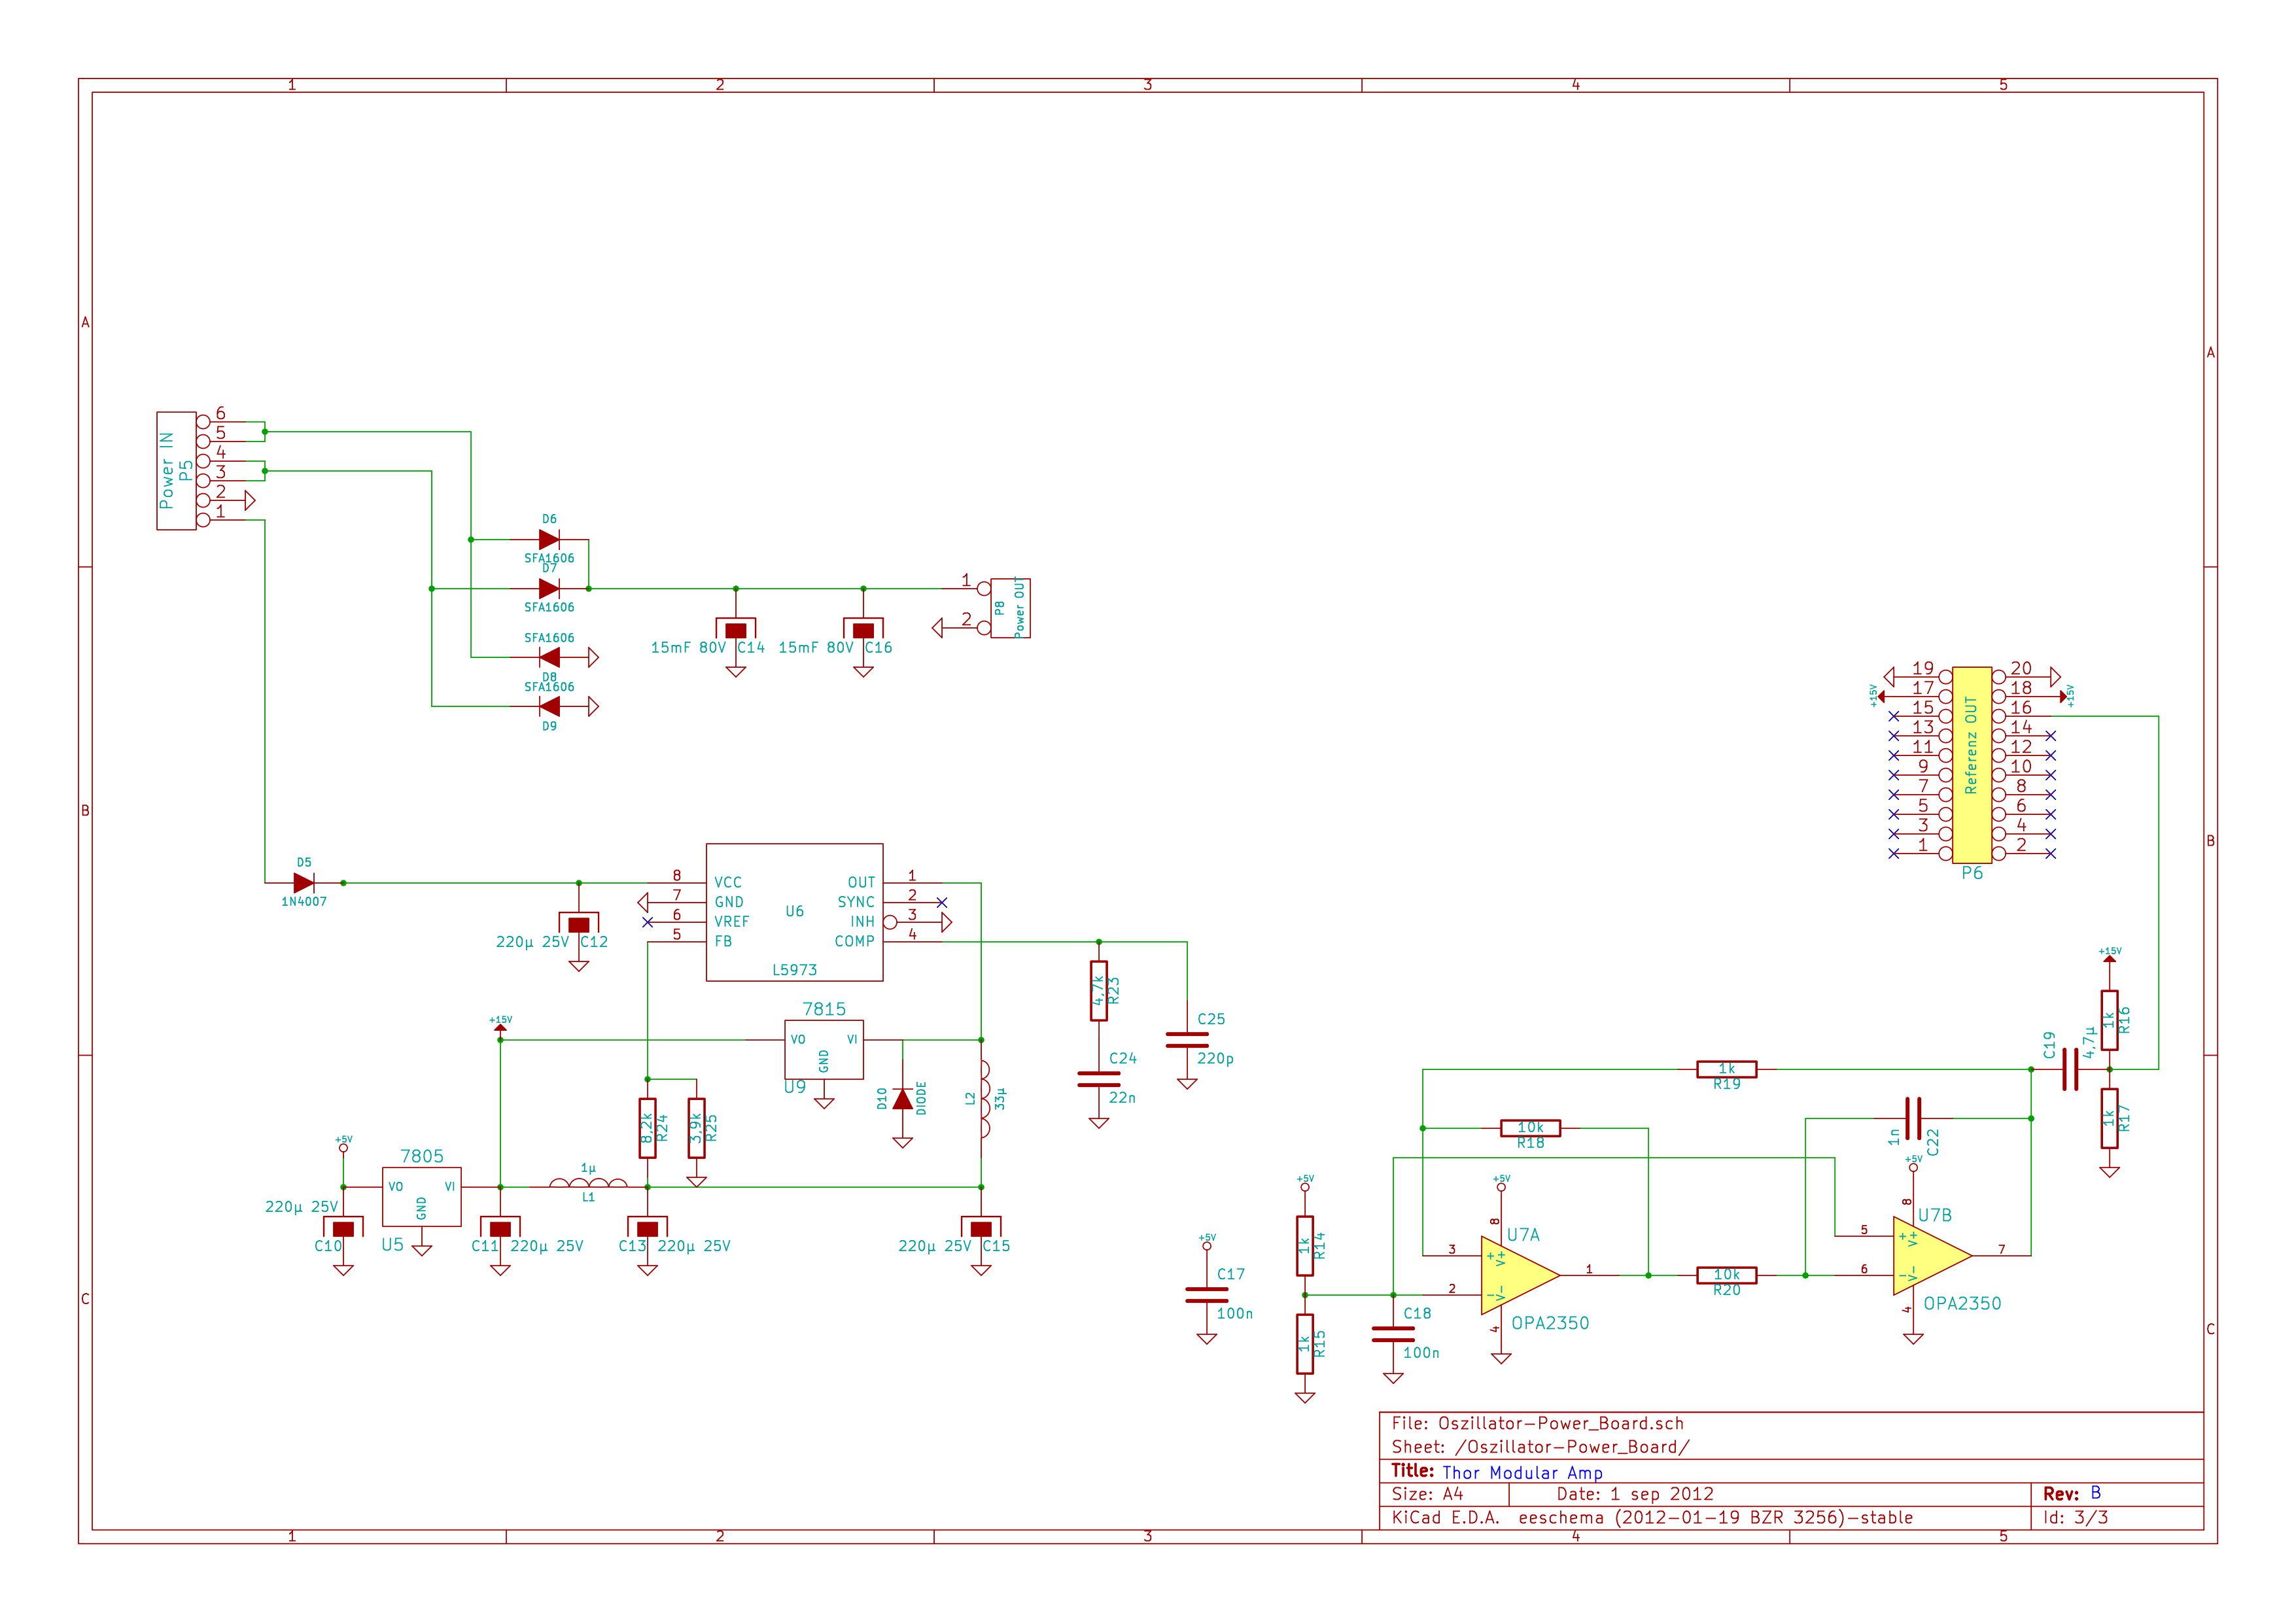Image resolution: width=2296 pixels, height=1622 pixels.
Task: Select the C25 220p capacitor
Action: (1187, 1040)
